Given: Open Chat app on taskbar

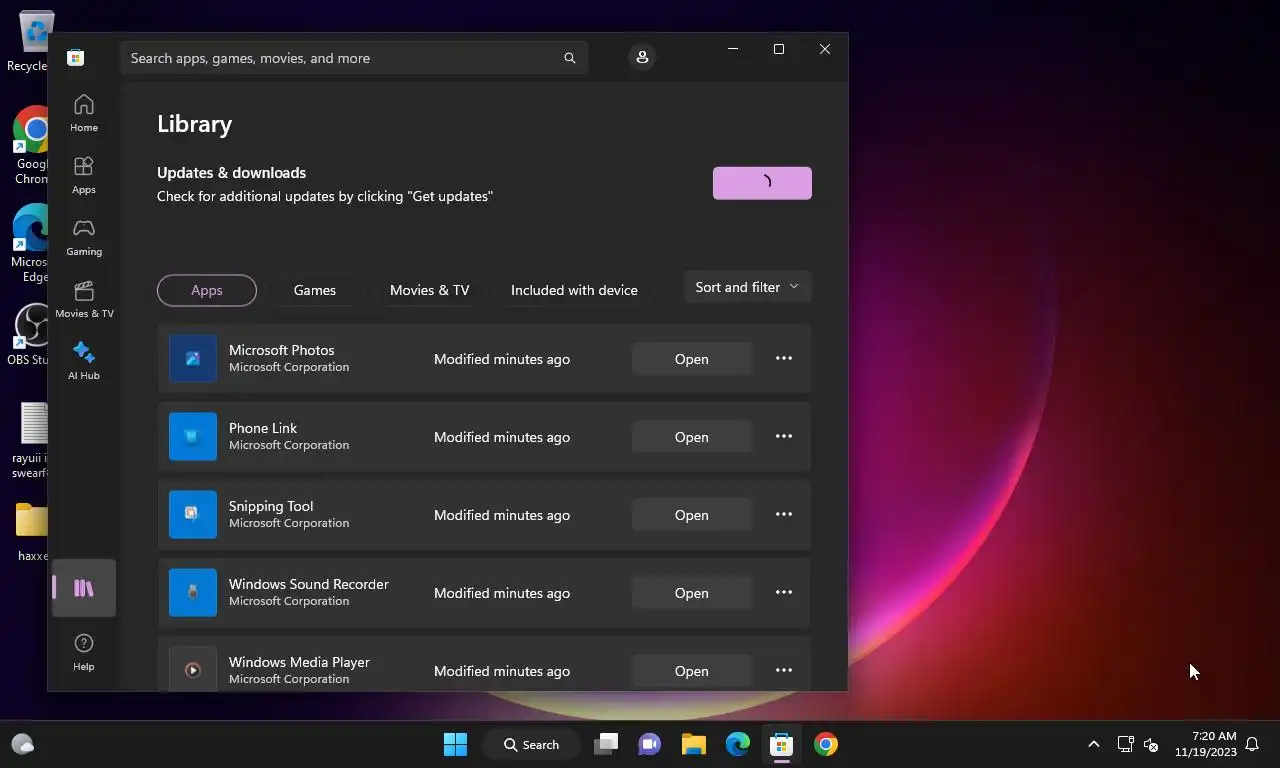Looking at the screenshot, I should click(x=650, y=744).
